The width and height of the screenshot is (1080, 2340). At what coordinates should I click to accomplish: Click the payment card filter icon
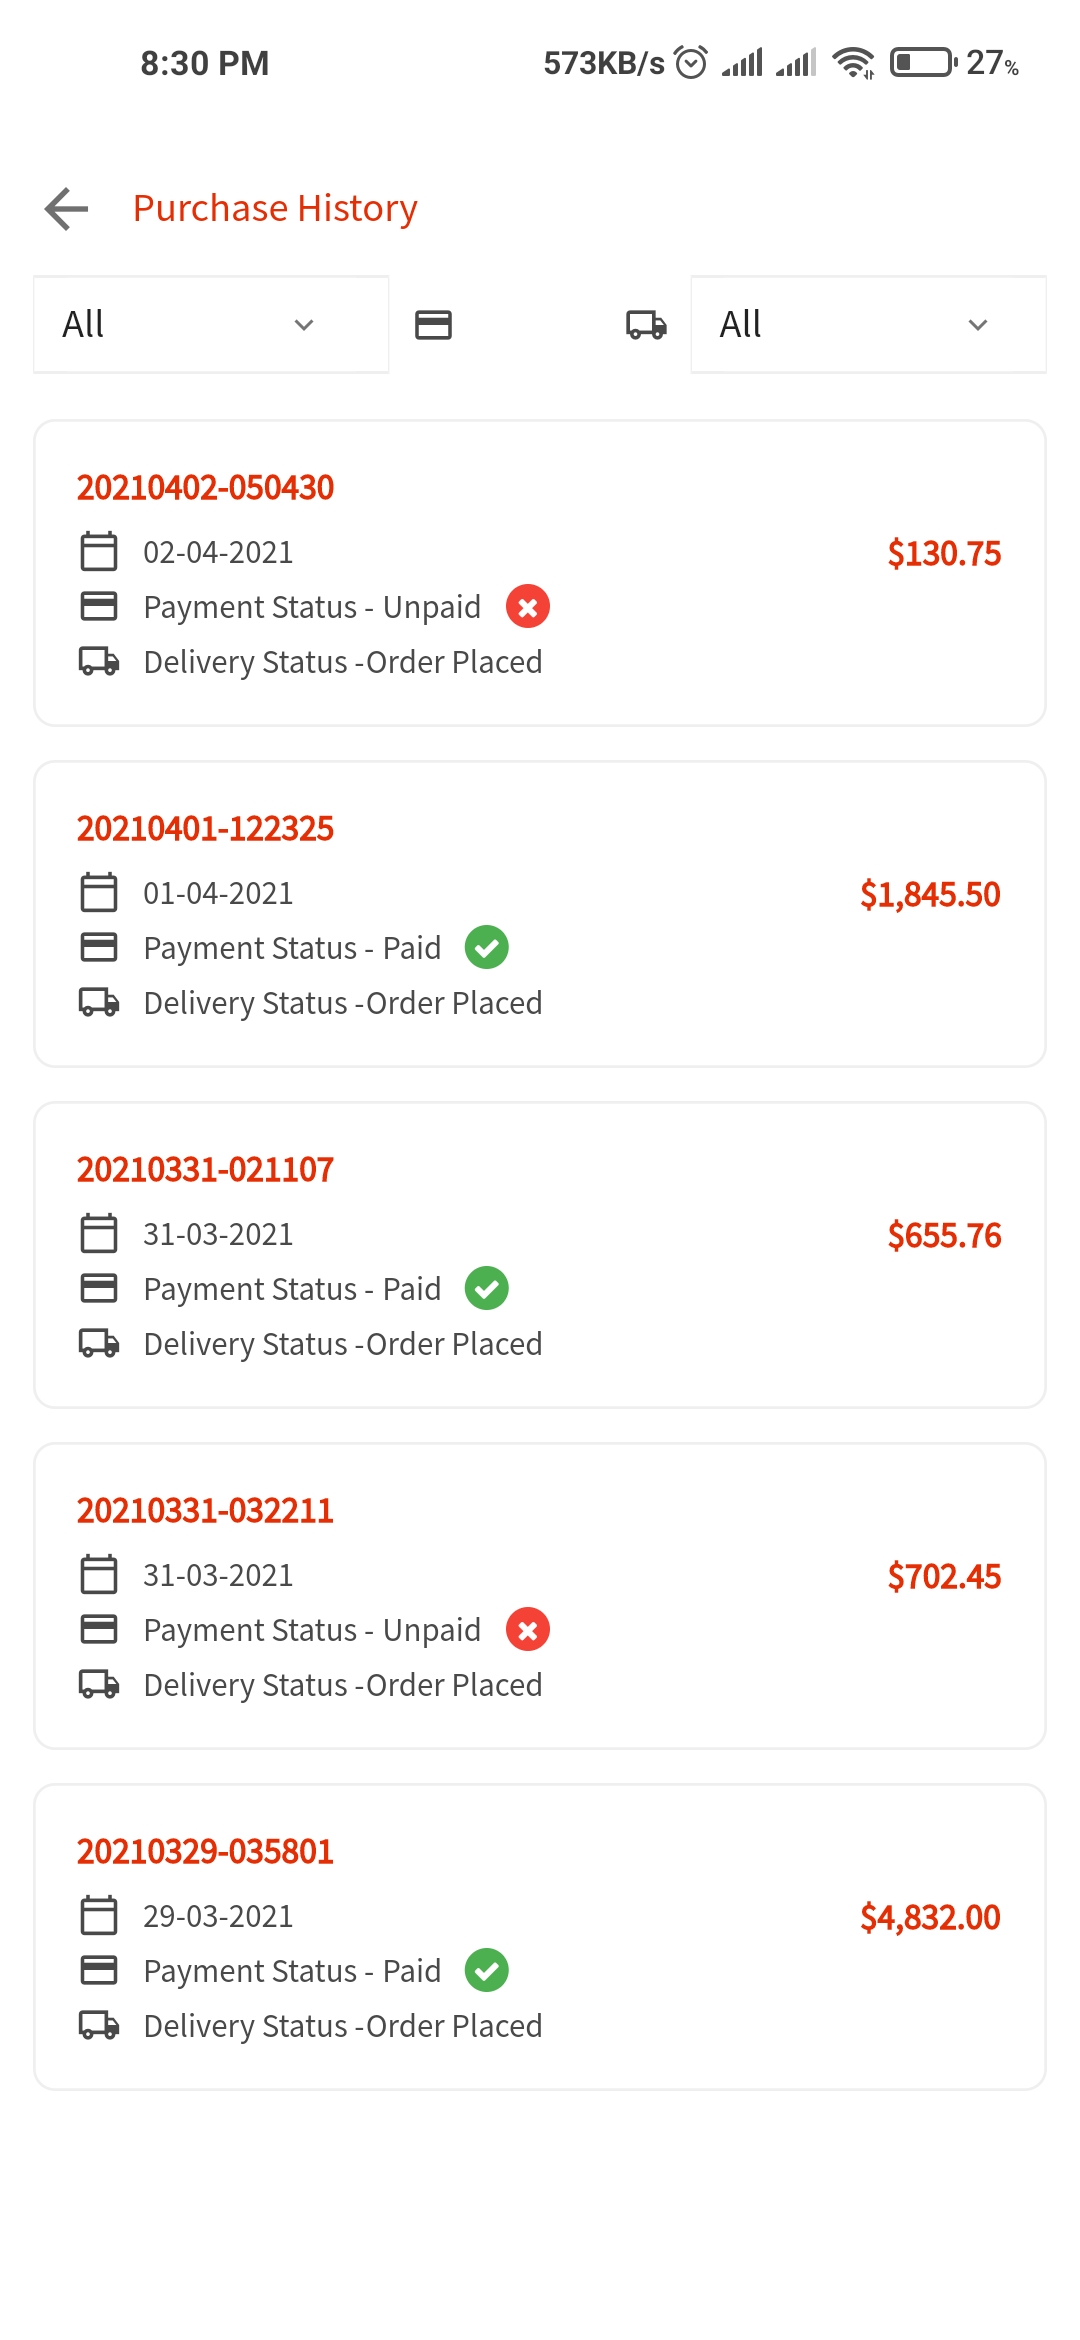433,325
